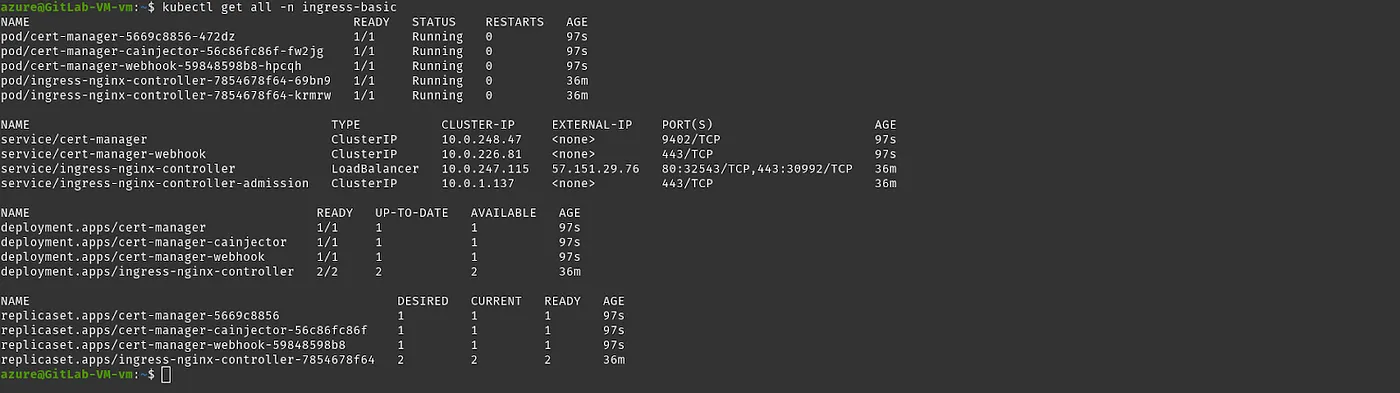Click cluster IP 10.0.226.81
This screenshot has width=1400, height=393.
pos(482,155)
